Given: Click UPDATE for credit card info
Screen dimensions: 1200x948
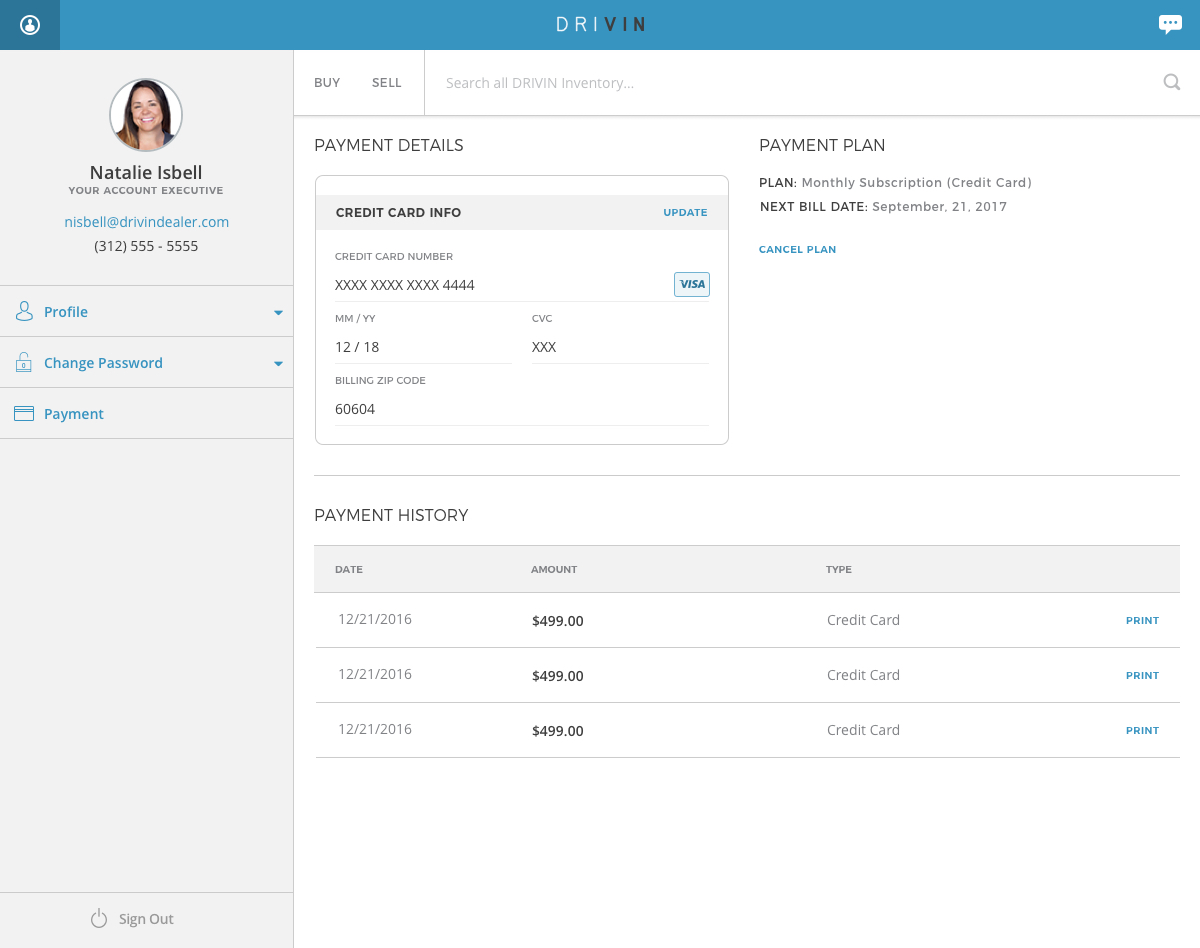Looking at the screenshot, I should click(685, 212).
